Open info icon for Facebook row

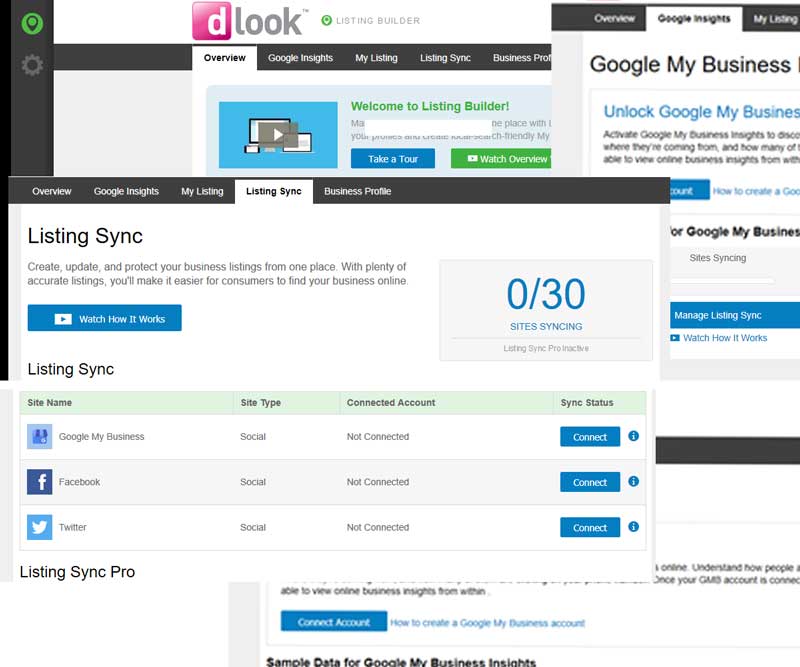pyautogui.click(x=633, y=481)
